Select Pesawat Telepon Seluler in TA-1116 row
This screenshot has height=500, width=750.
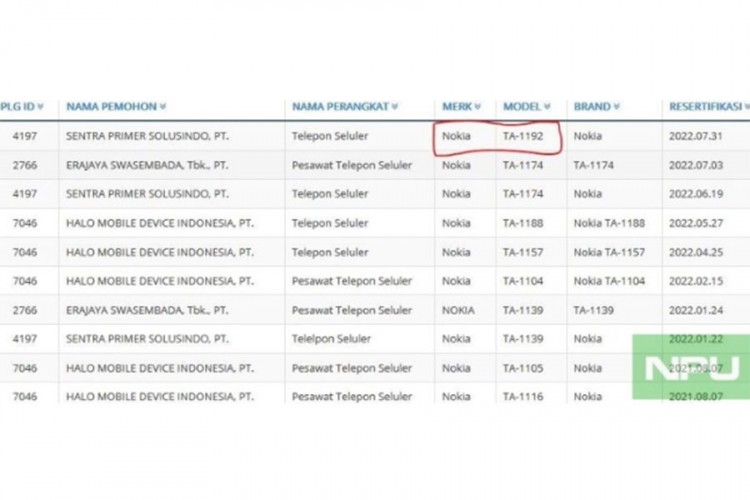click(352, 397)
